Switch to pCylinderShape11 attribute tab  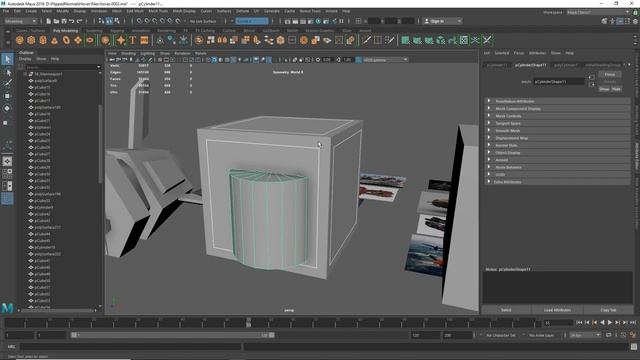pos(531,65)
